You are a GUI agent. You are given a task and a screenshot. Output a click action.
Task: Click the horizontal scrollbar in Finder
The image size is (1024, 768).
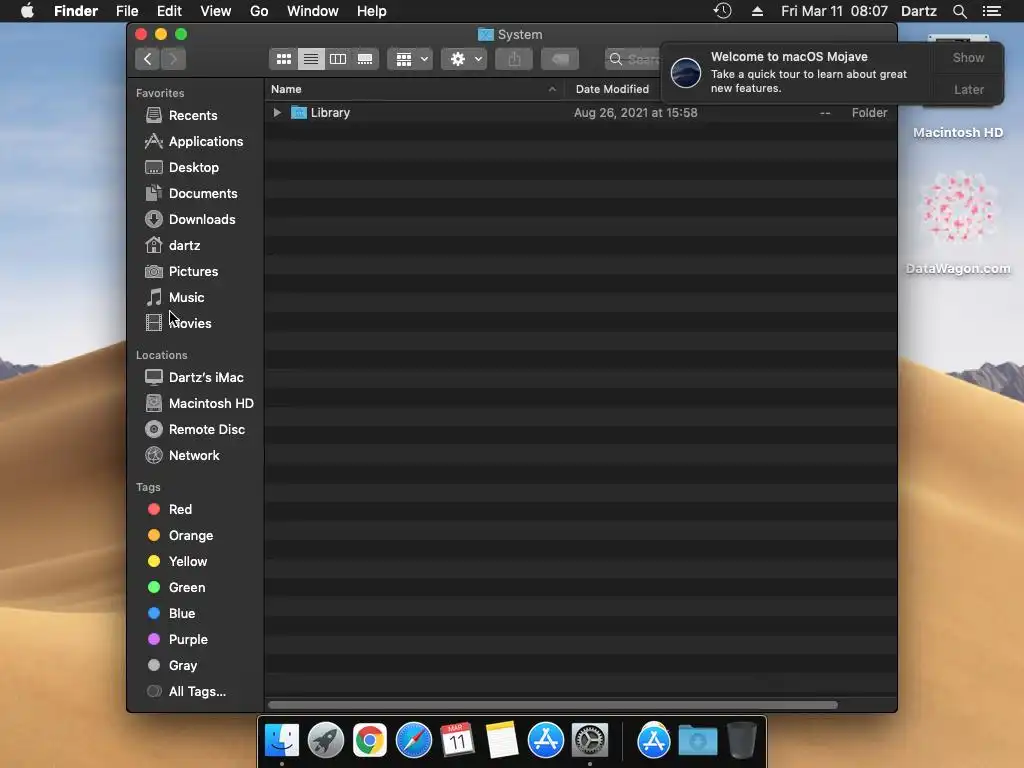552,705
